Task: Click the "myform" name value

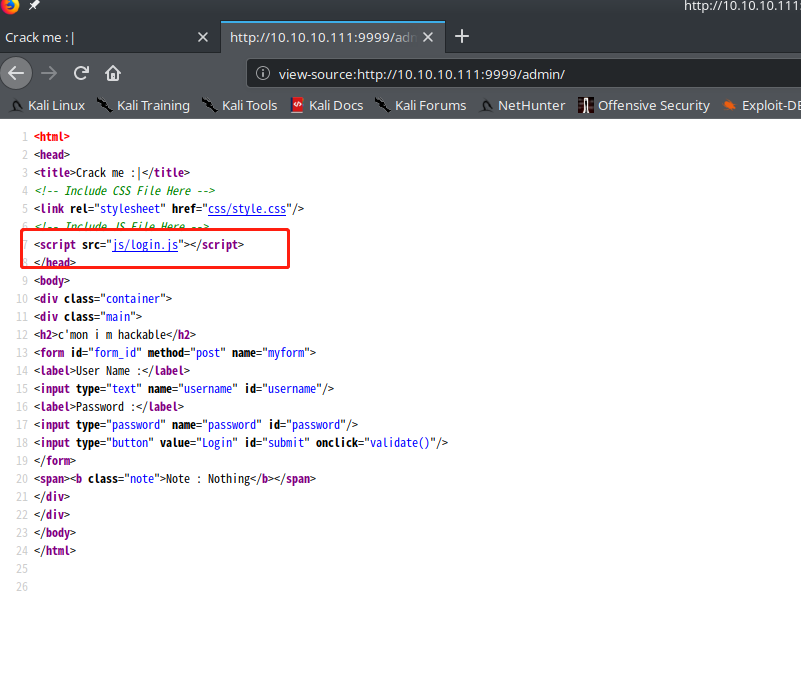Action: pyautogui.click(x=286, y=353)
